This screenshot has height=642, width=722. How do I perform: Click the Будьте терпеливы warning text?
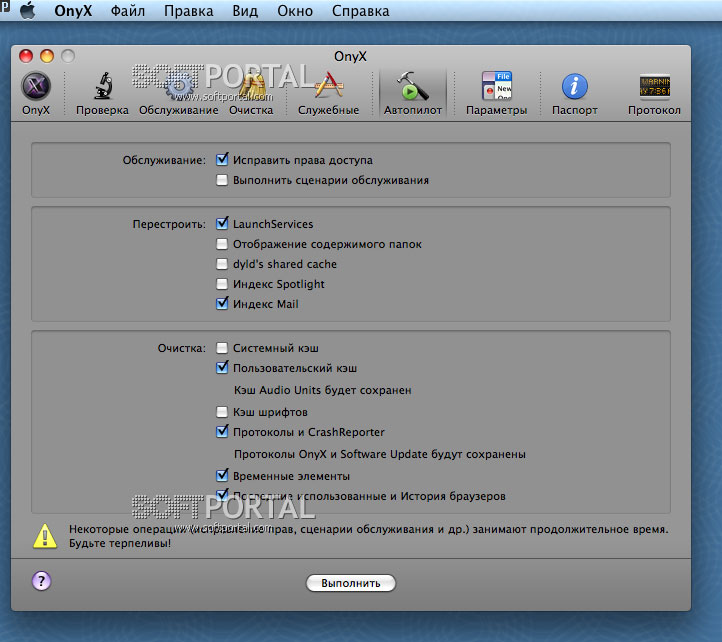120,543
